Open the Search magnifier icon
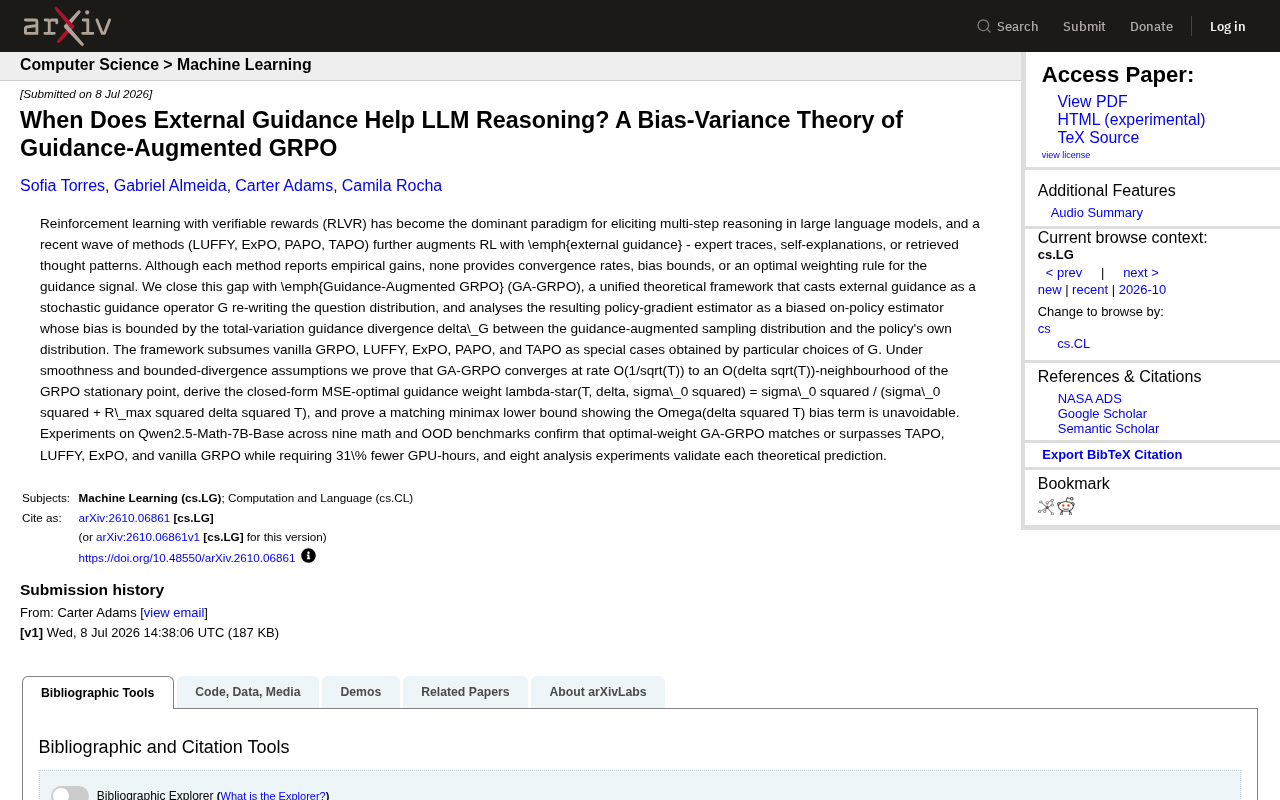Image resolution: width=1280 pixels, height=800 pixels. 984,26
